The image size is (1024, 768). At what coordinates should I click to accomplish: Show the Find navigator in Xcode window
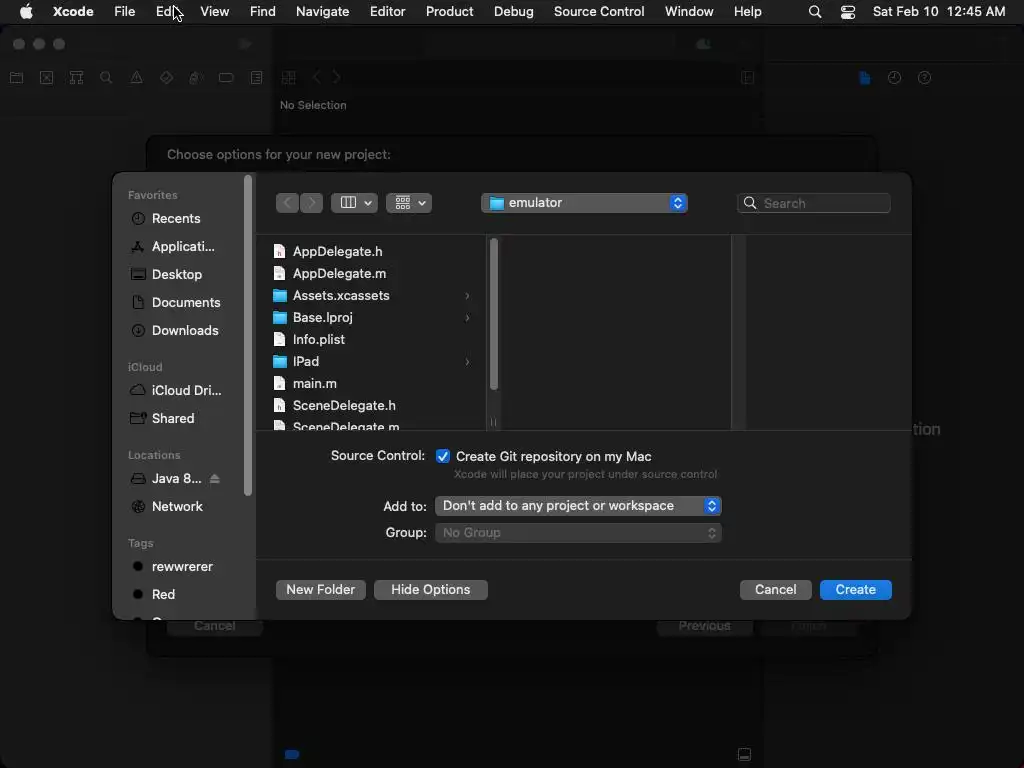pyautogui.click(x=106, y=78)
